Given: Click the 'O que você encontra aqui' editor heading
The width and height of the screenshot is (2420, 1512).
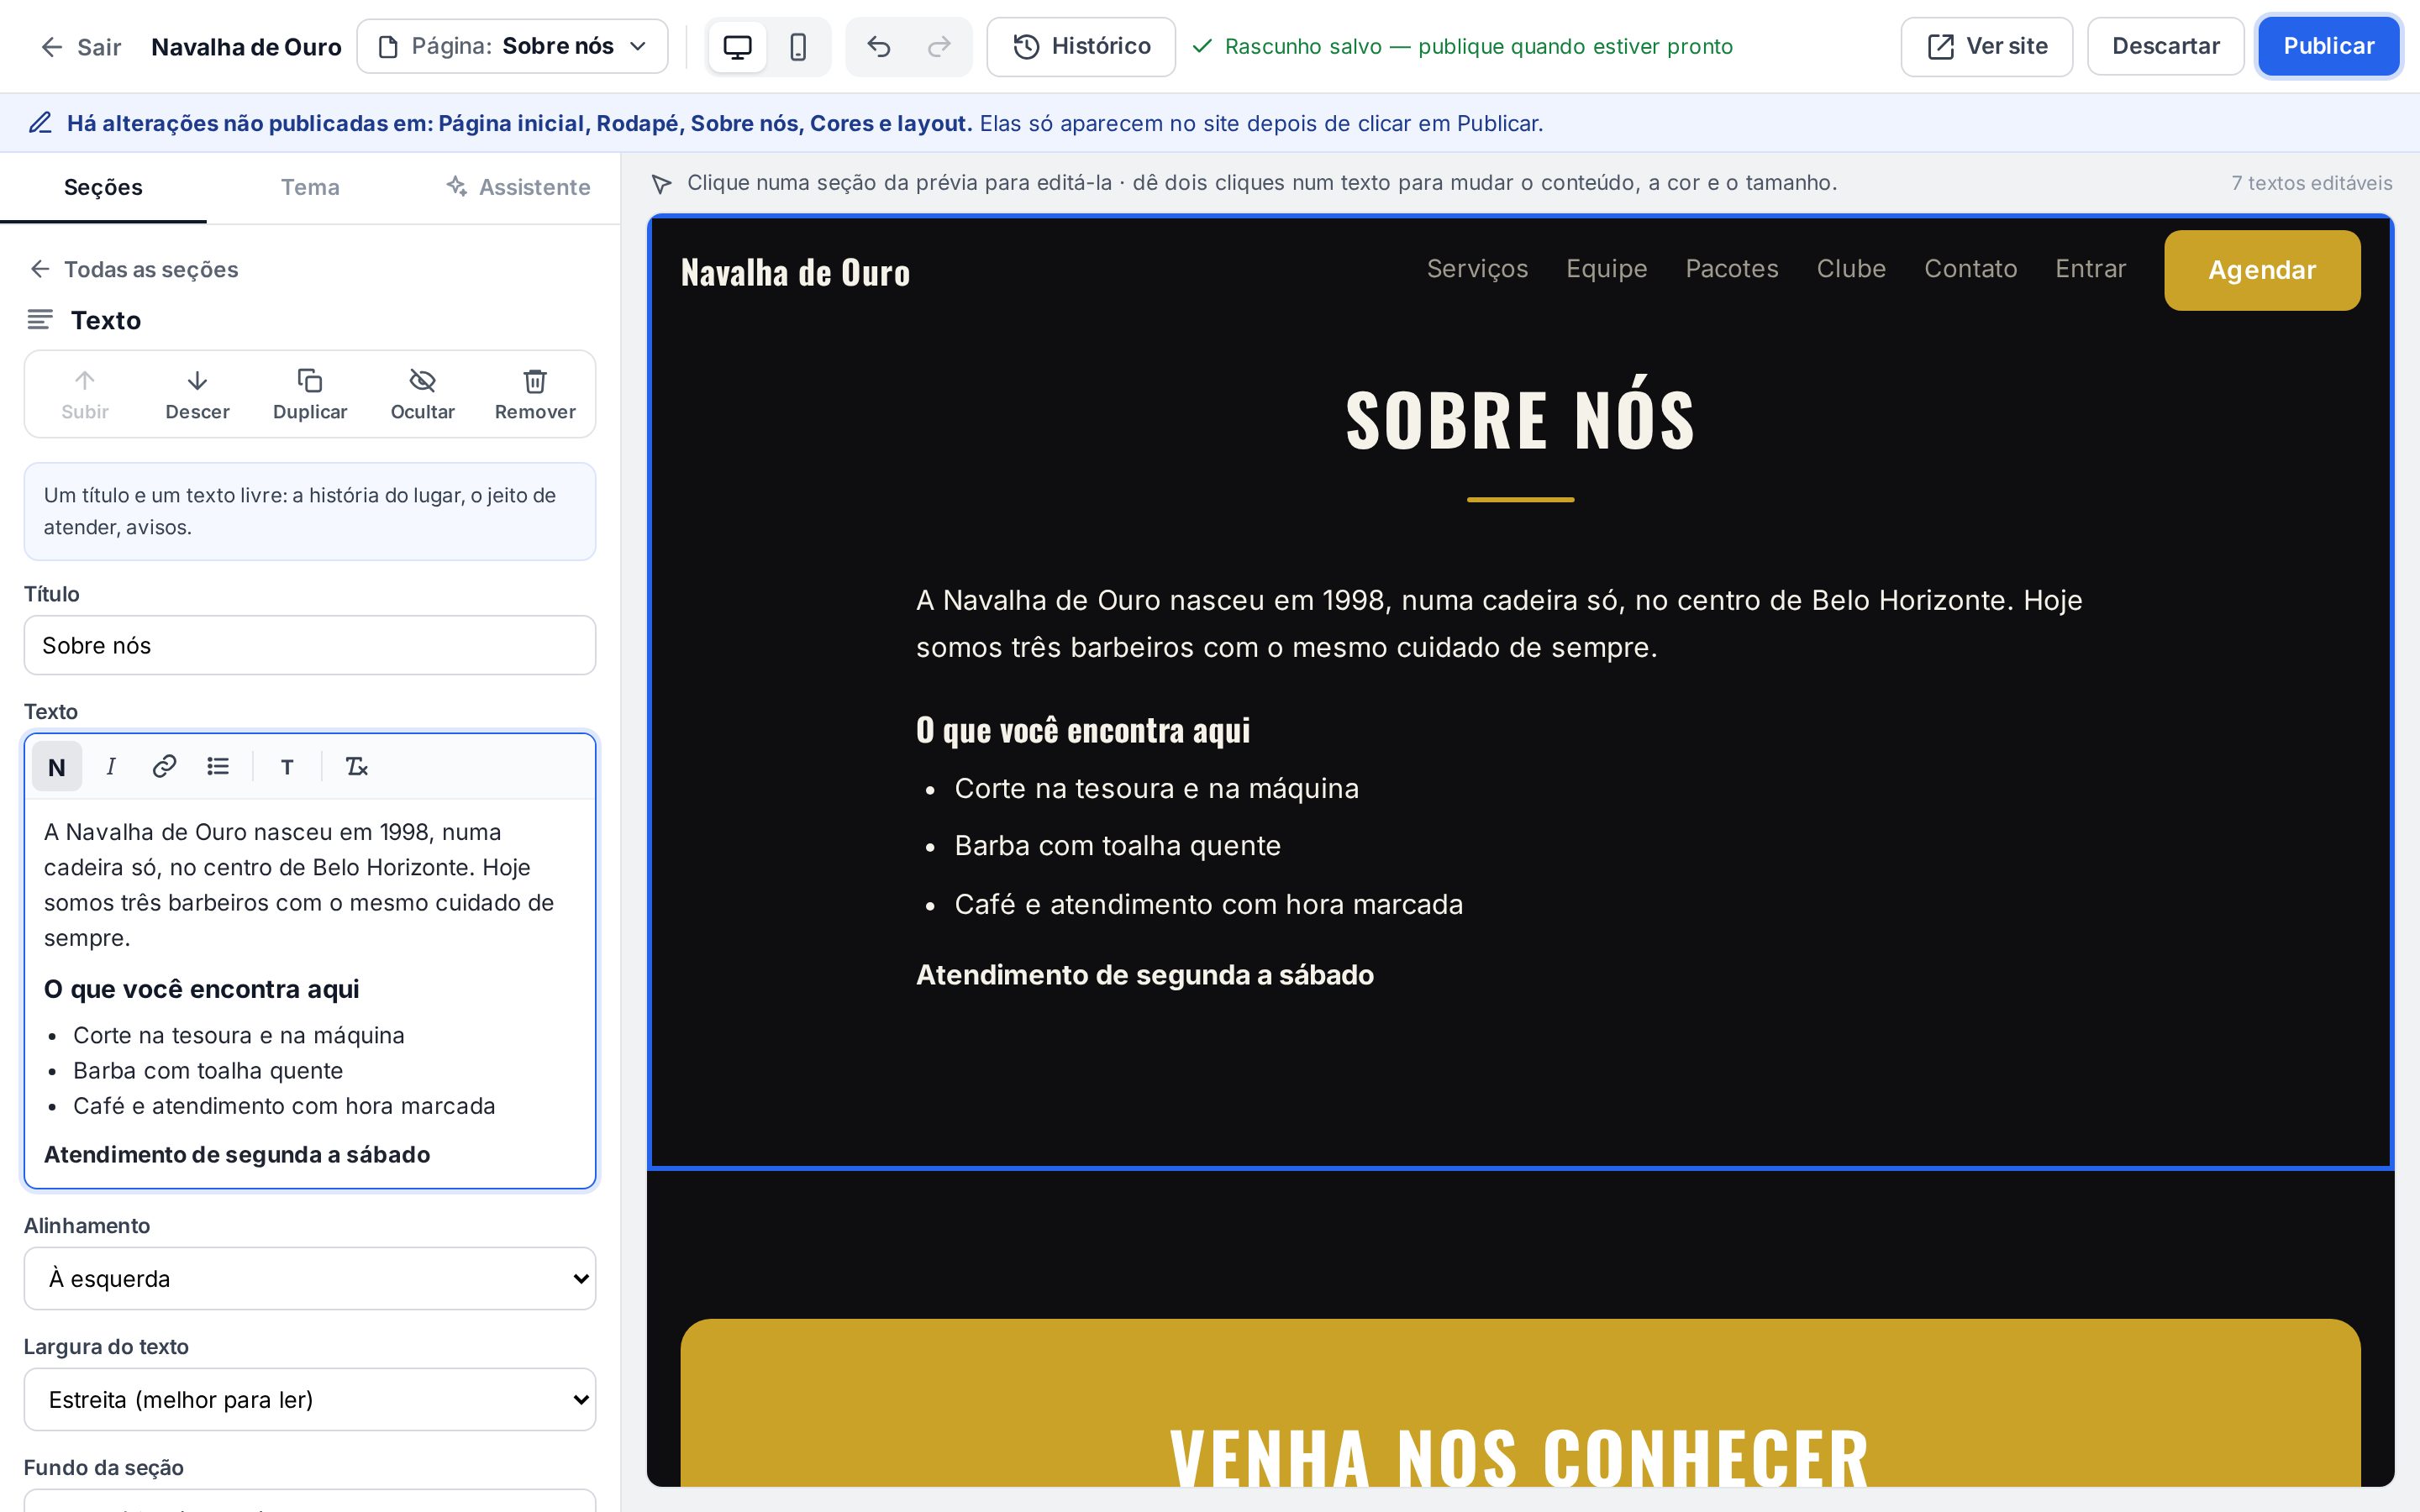Looking at the screenshot, I should [x=201, y=989].
